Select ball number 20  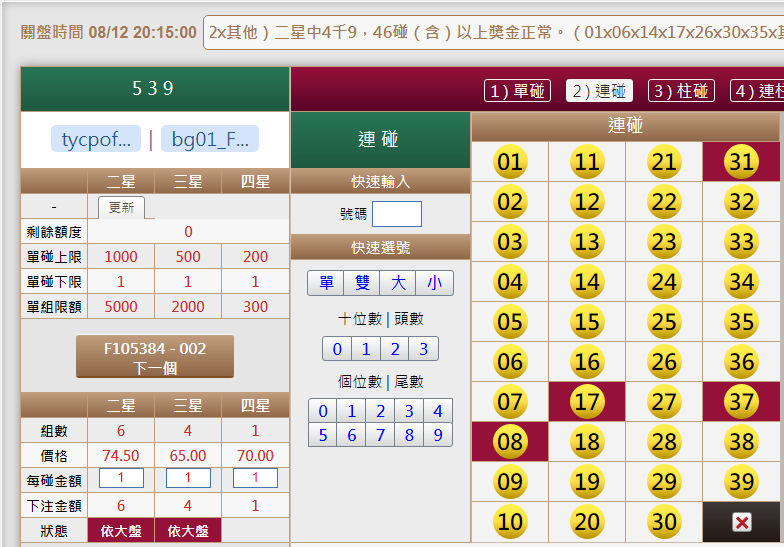587,522
